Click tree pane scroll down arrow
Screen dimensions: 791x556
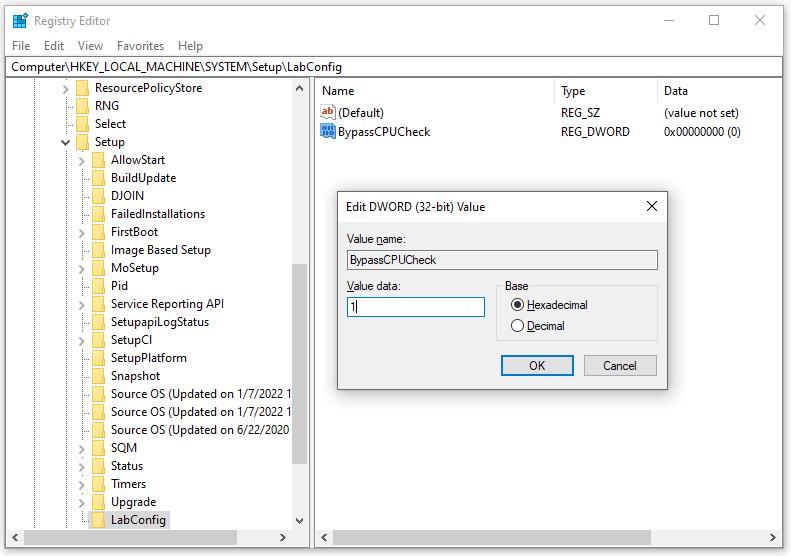300,521
